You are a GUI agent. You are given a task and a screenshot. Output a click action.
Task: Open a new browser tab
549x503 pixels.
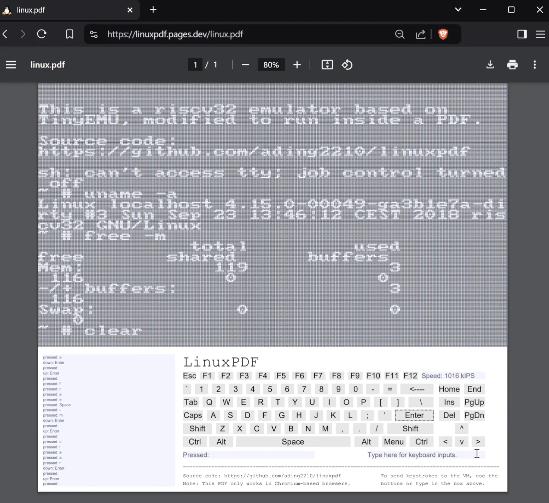click(x=153, y=10)
